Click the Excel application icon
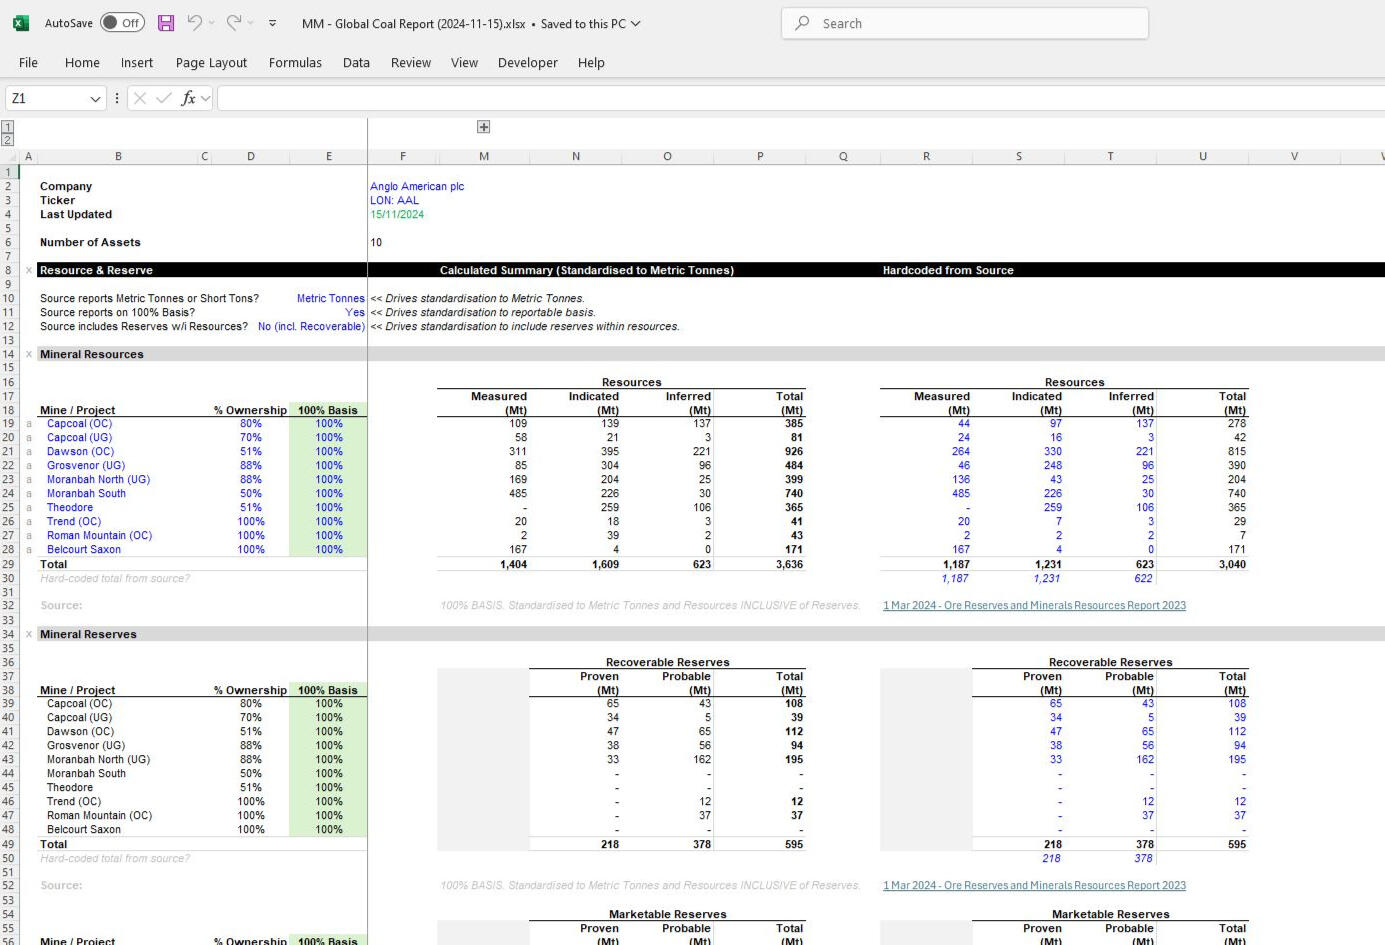This screenshot has width=1385, height=945. [20, 23]
